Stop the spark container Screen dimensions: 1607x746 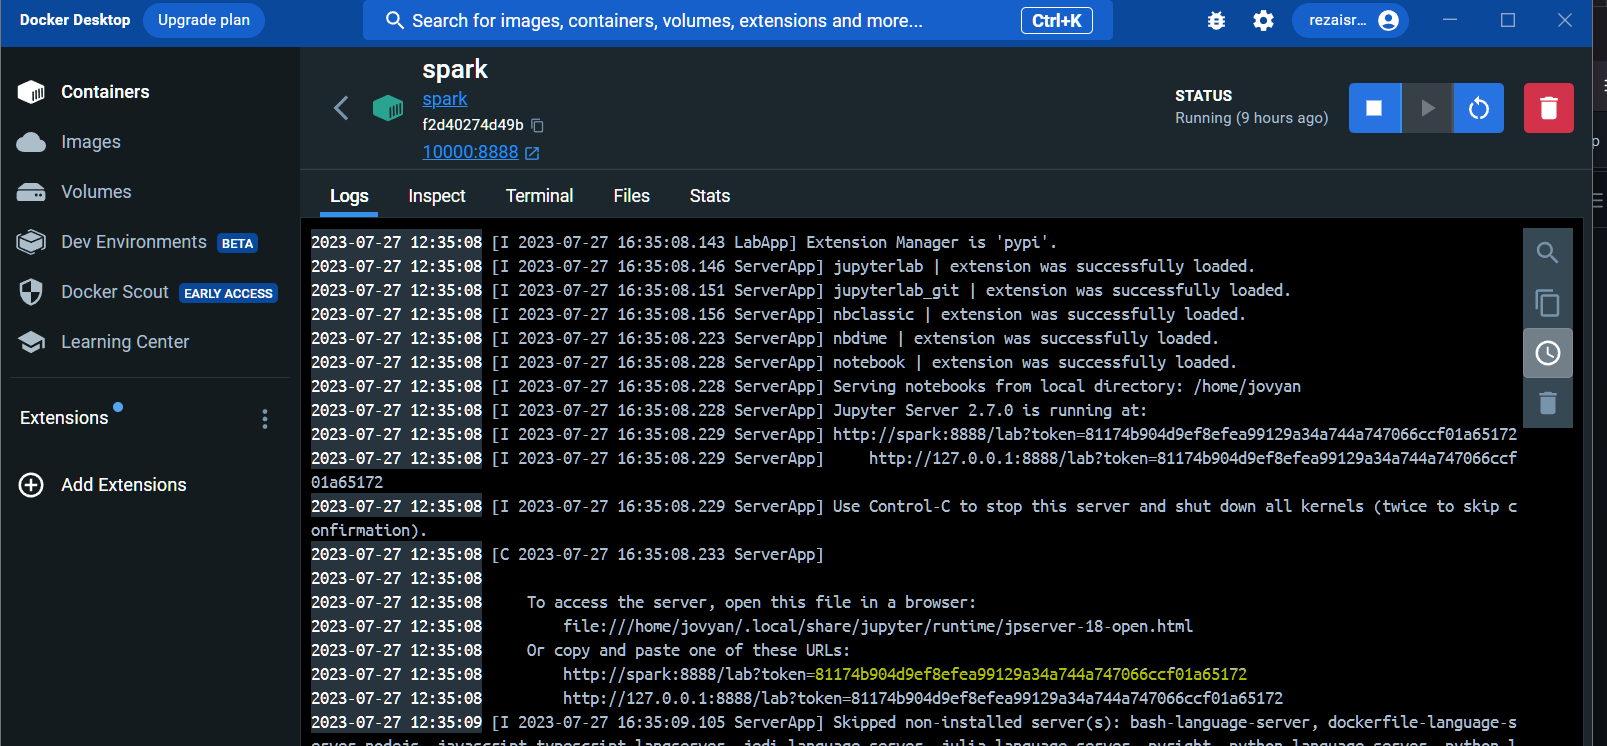pyautogui.click(x=1374, y=108)
